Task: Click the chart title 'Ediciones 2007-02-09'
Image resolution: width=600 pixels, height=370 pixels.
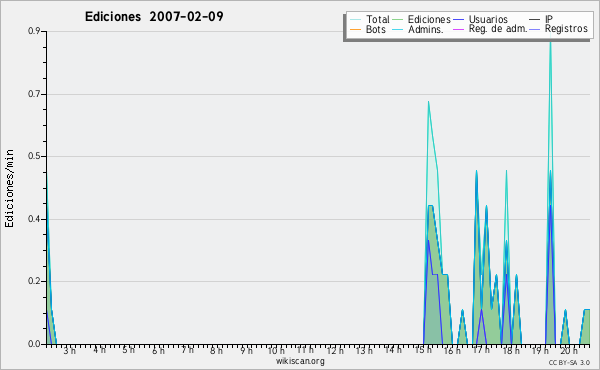Action: (x=154, y=17)
